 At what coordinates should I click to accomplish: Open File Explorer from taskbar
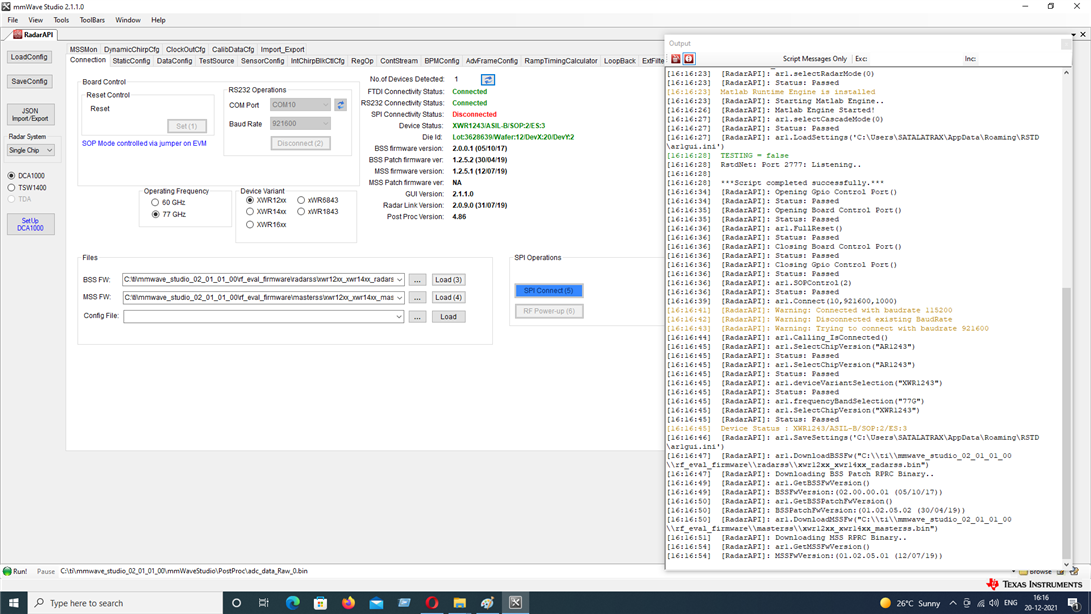460,603
